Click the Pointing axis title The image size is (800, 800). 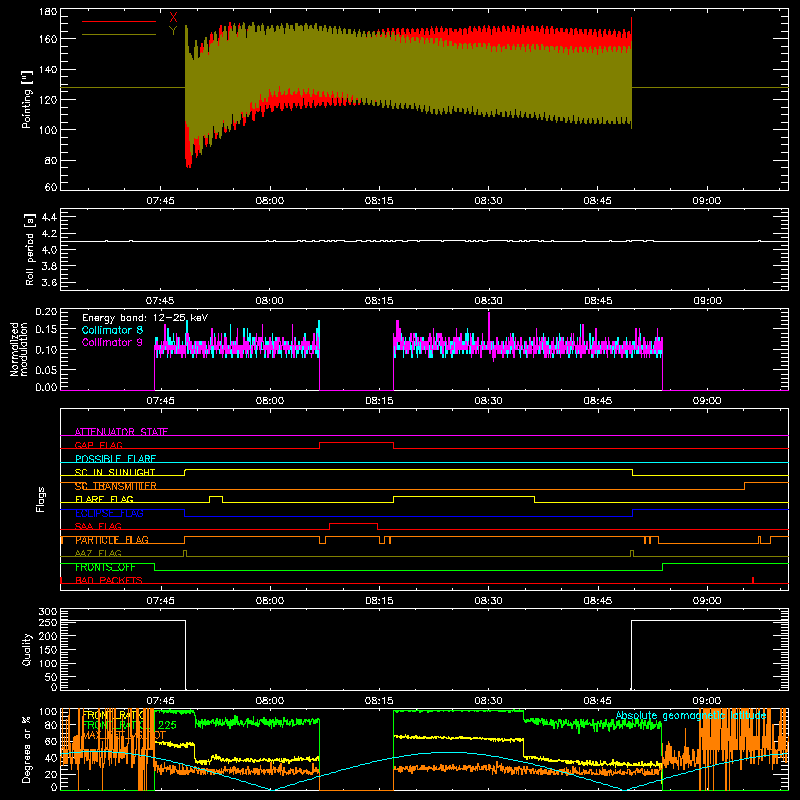(x=27, y=99)
